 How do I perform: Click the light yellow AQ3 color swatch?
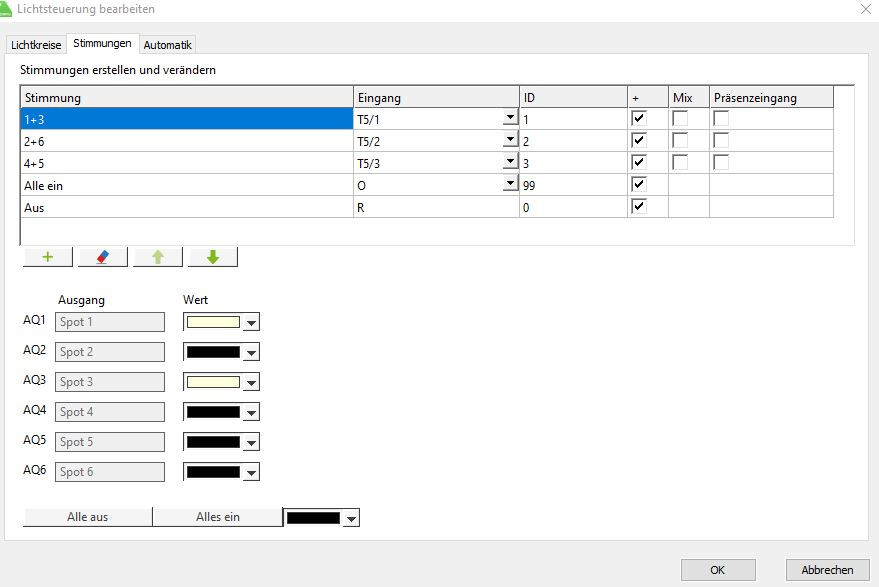click(x=213, y=382)
